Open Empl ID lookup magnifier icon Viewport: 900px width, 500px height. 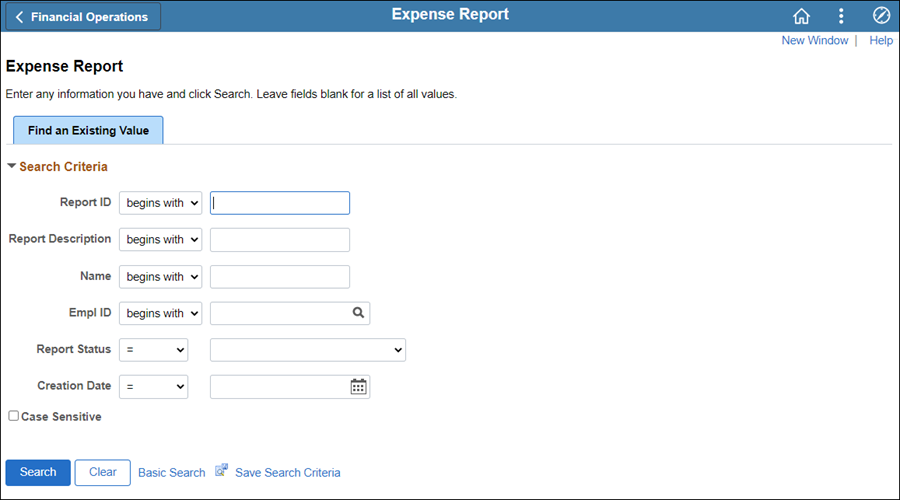coord(358,313)
